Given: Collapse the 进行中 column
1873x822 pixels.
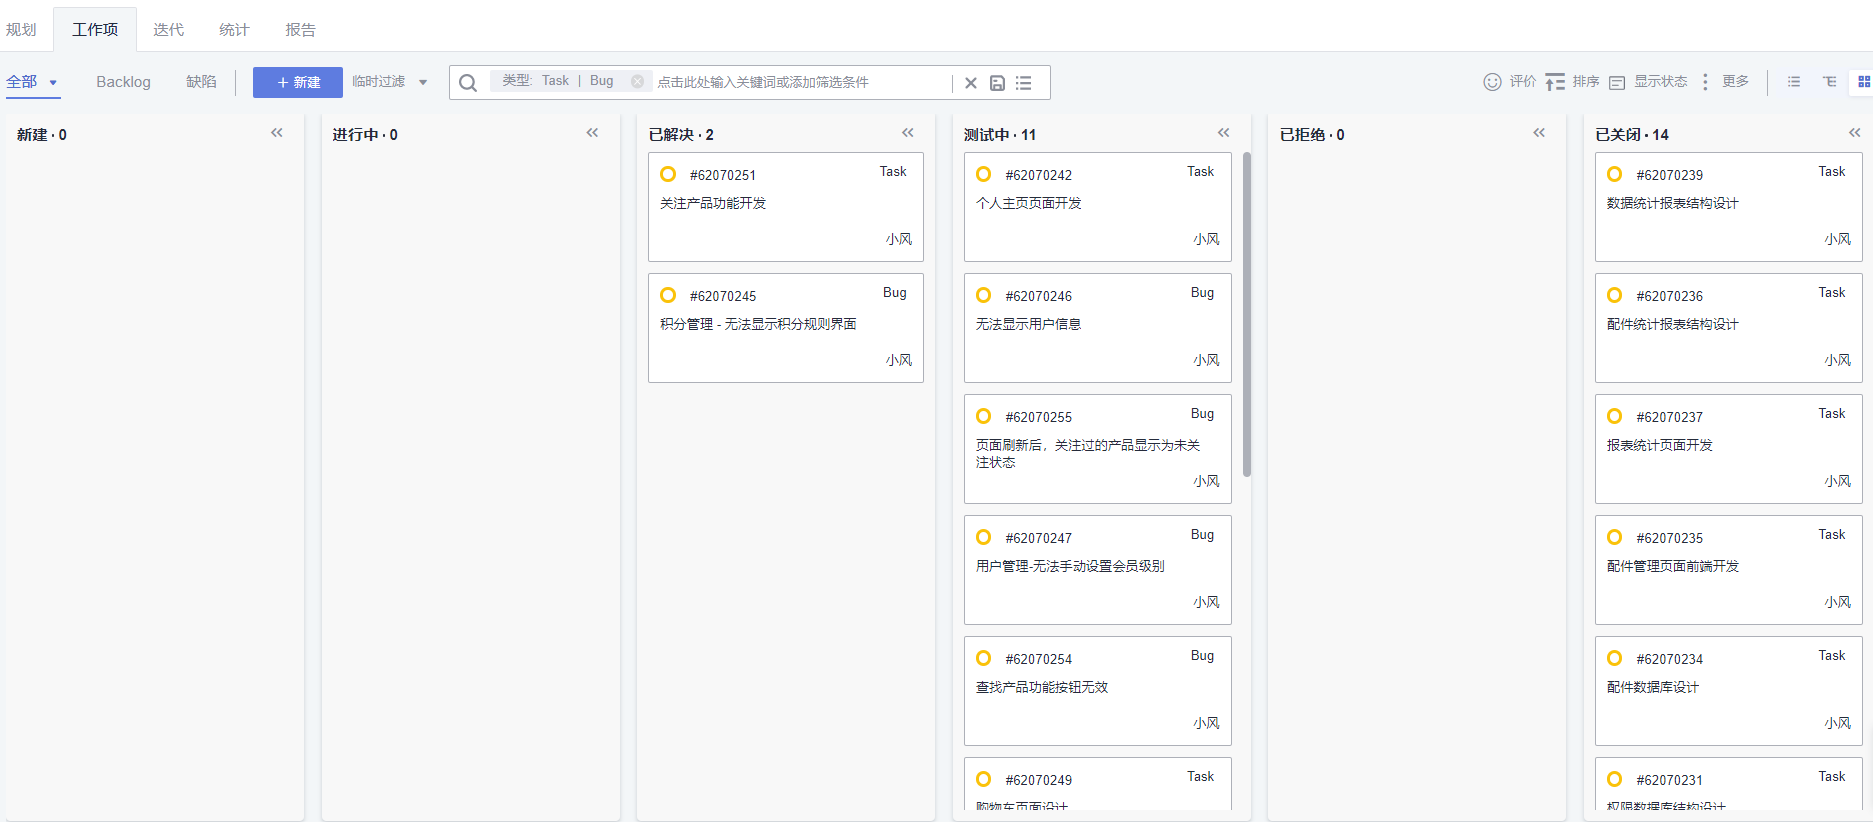Looking at the screenshot, I should point(593,132).
